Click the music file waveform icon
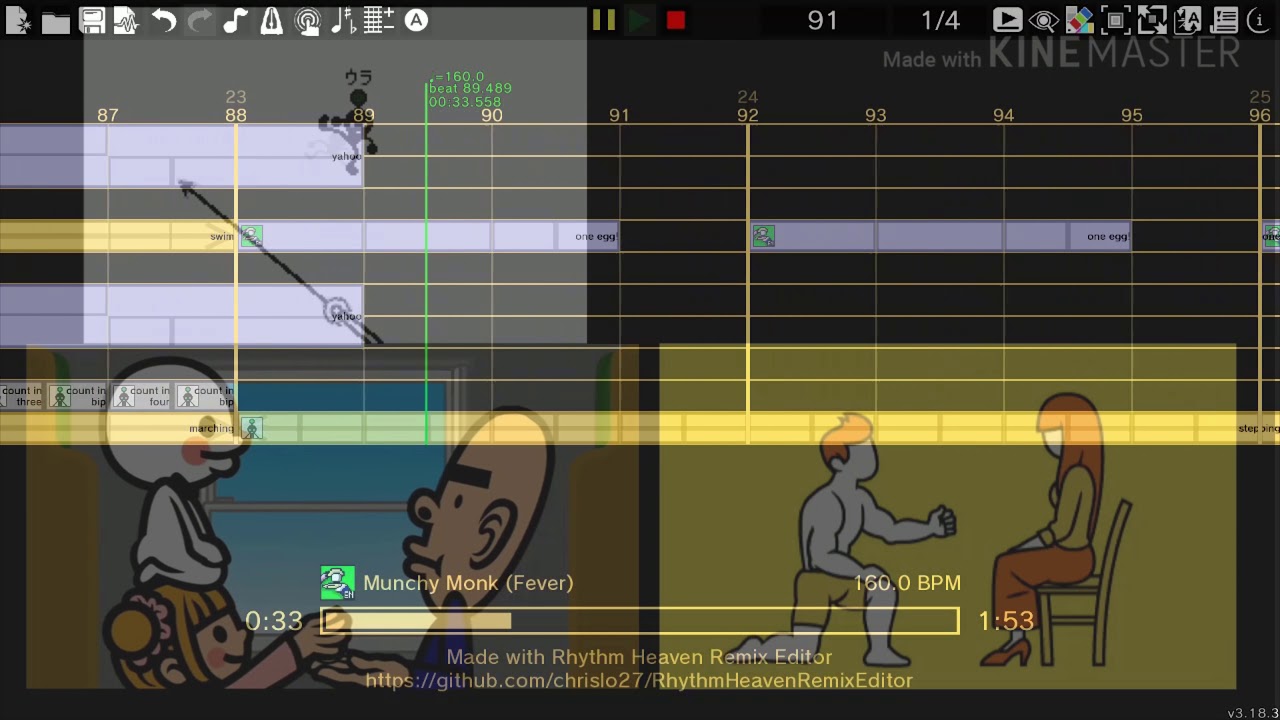 click(126, 21)
